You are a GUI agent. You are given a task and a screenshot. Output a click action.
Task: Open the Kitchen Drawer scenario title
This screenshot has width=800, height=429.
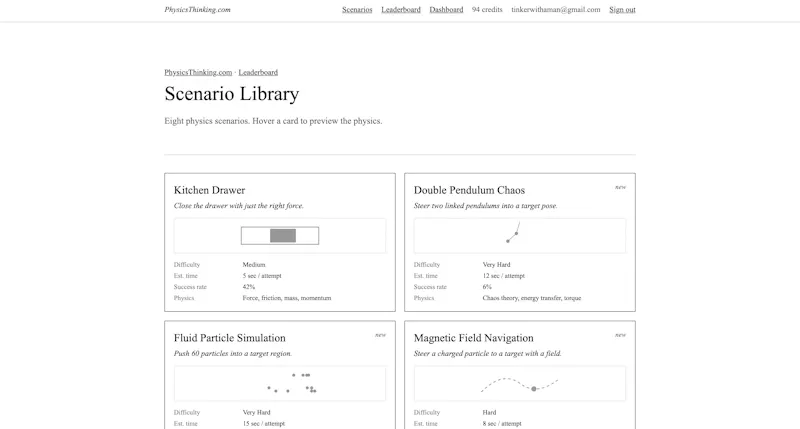pos(209,190)
